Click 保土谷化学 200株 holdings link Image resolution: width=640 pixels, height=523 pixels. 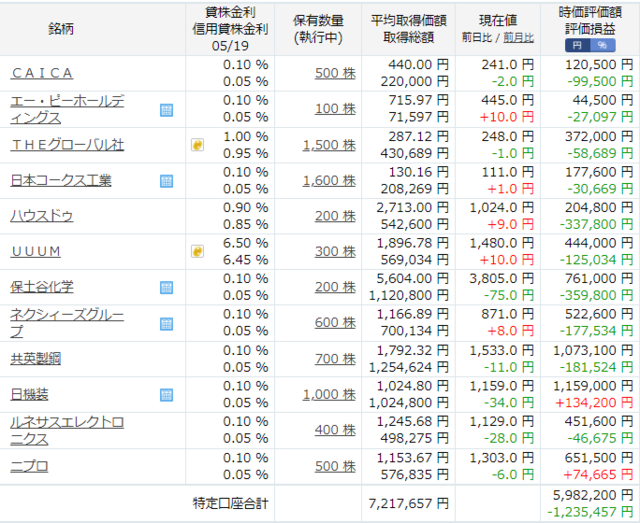click(x=335, y=287)
